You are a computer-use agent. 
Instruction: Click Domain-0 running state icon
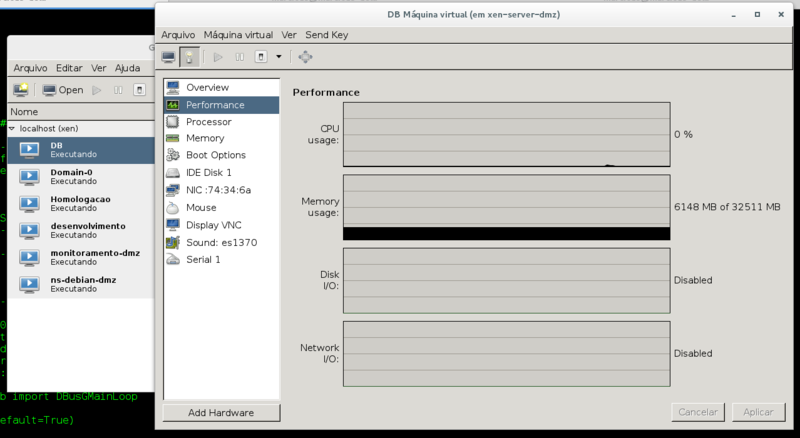point(29,177)
